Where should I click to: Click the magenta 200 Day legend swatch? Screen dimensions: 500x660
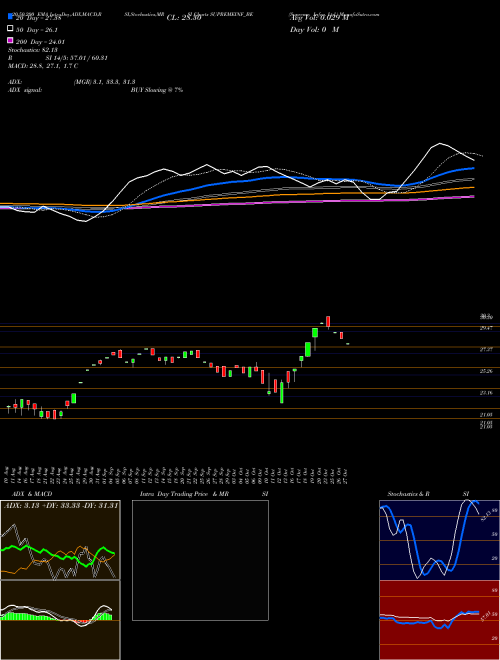[10, 40]
